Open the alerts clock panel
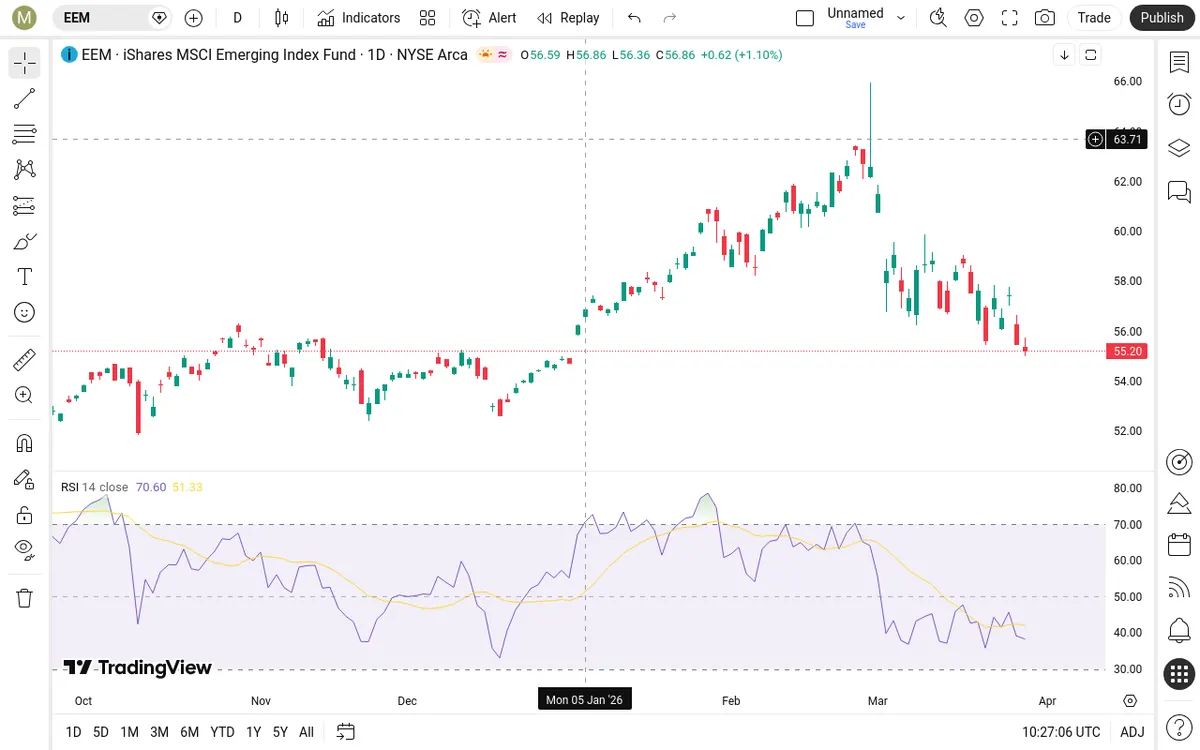This screenshot has height=750, width=1200. 1179,105
